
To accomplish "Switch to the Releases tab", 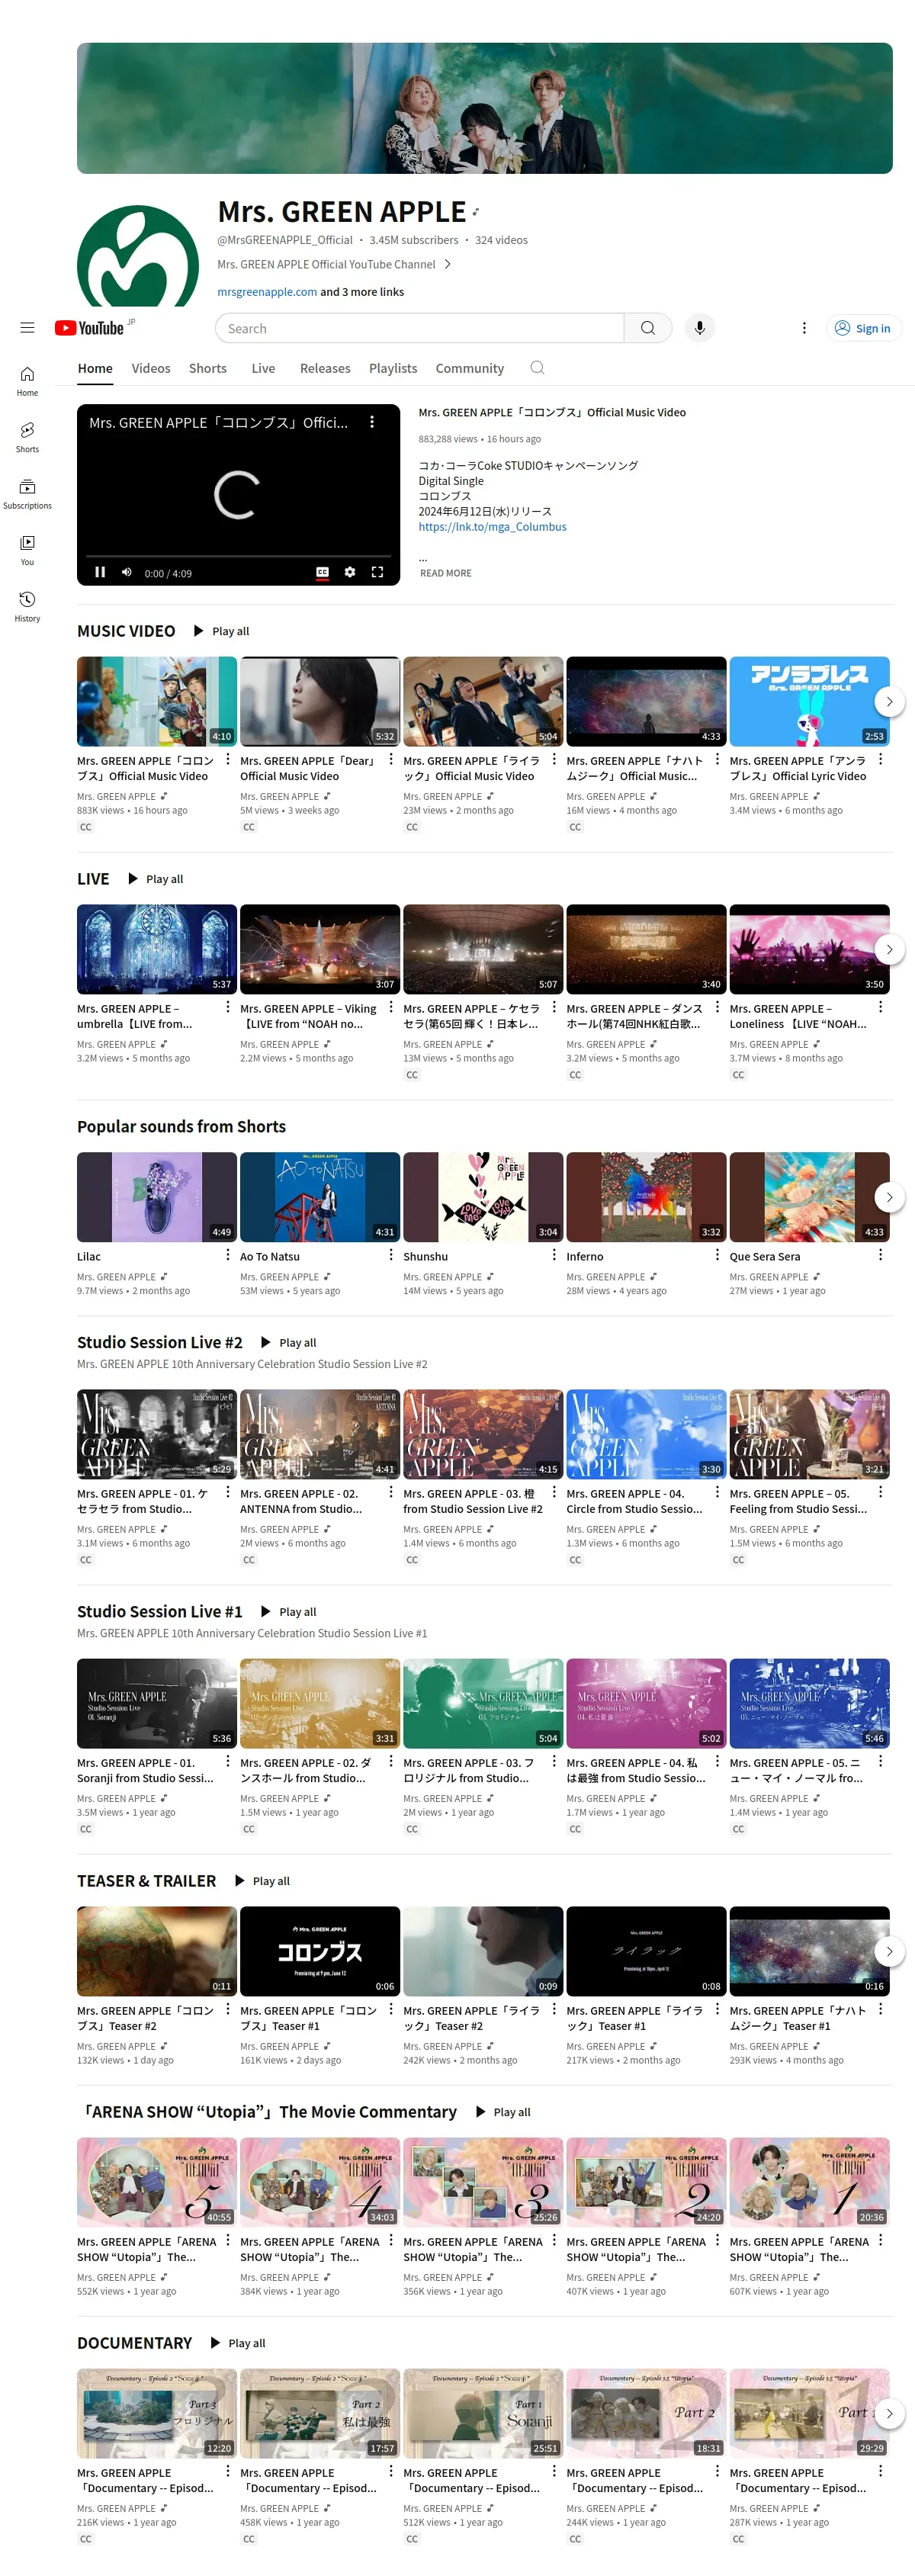I will 325,368.
